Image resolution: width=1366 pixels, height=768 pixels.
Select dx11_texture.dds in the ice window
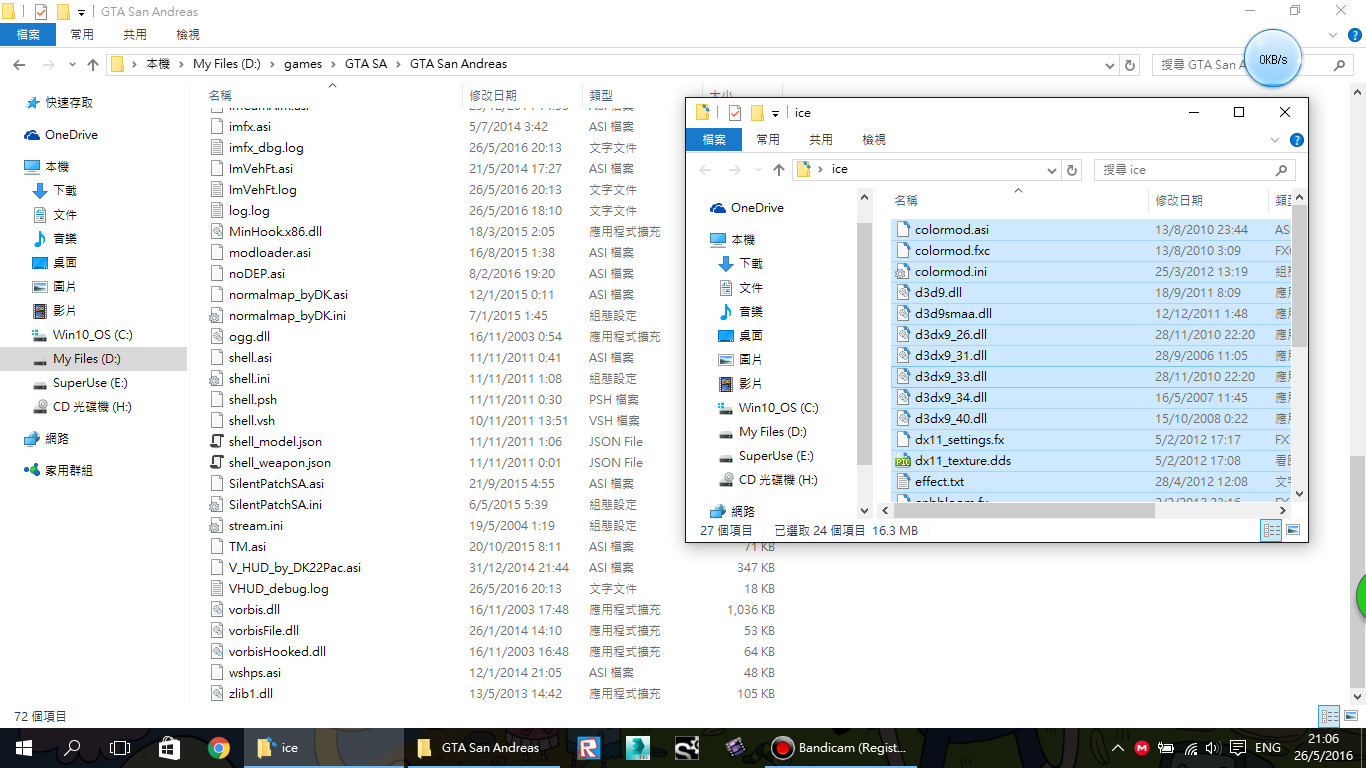point(962,461)
